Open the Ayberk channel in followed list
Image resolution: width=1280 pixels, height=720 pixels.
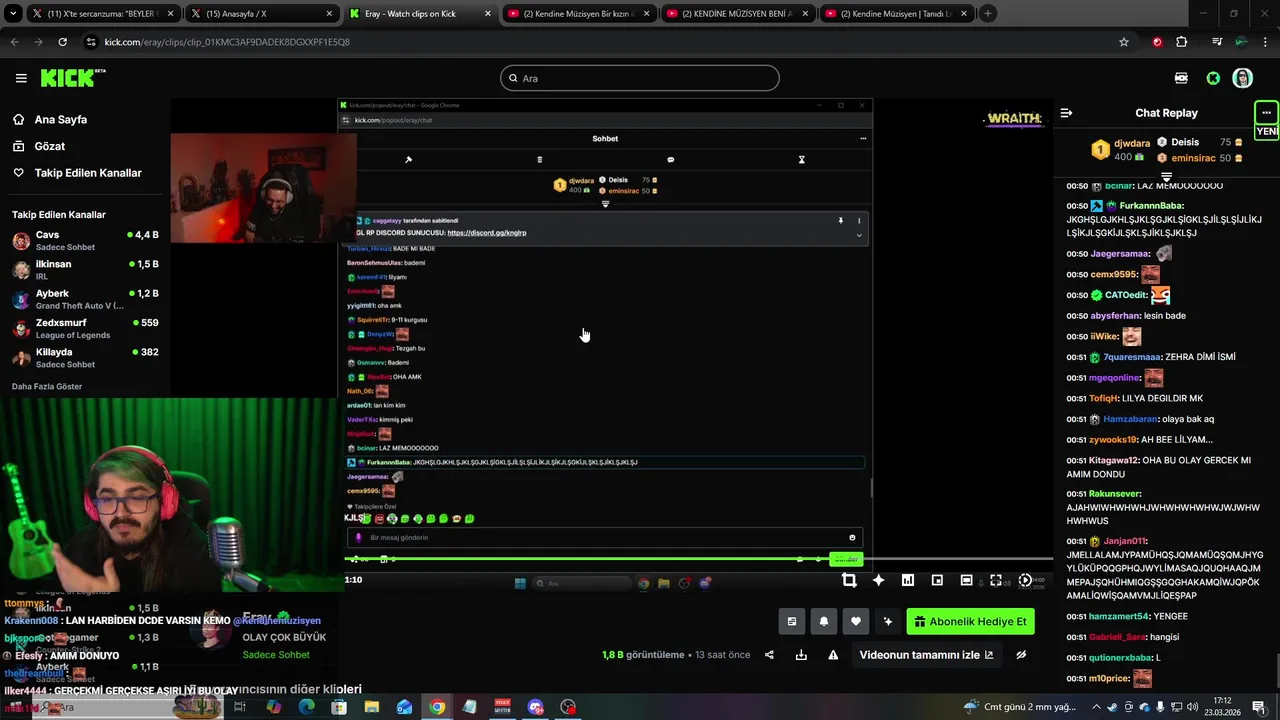click(x=85, y=299)
